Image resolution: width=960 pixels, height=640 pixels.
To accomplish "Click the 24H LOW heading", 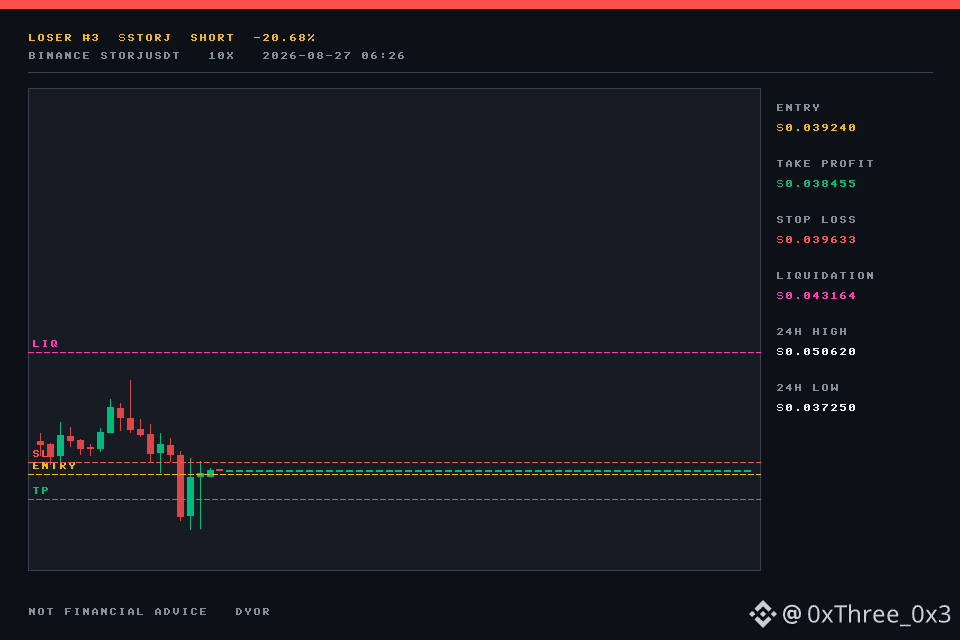I will (808, 388).
